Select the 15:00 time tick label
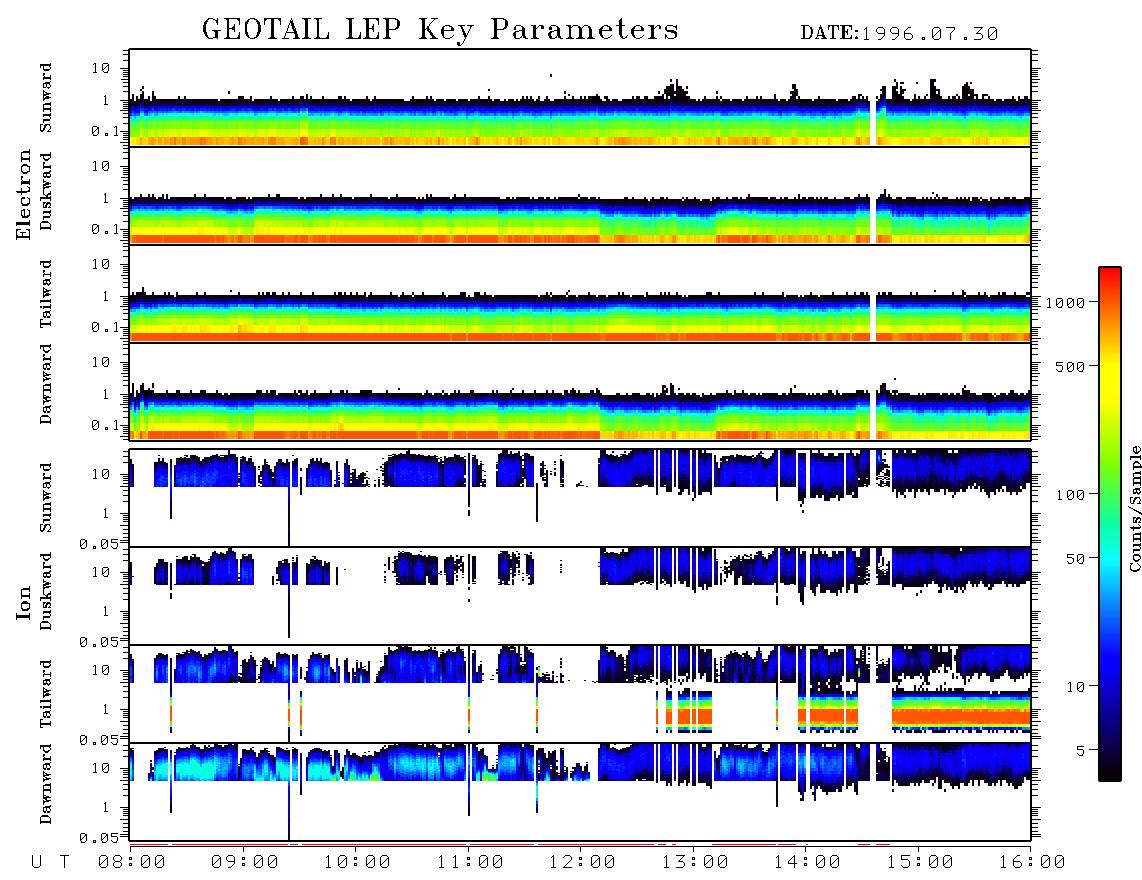1142x880 pixels. click(x=921, y=863)
